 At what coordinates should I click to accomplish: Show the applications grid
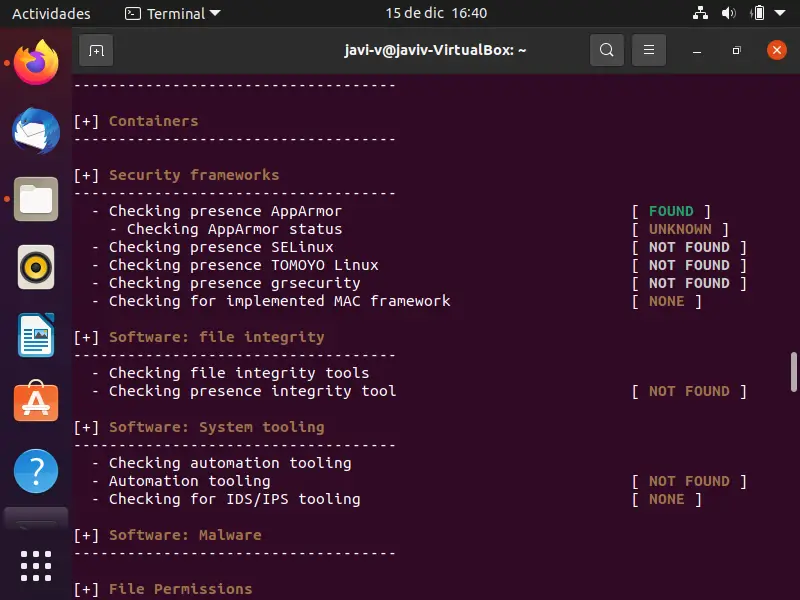pos(36,565)
